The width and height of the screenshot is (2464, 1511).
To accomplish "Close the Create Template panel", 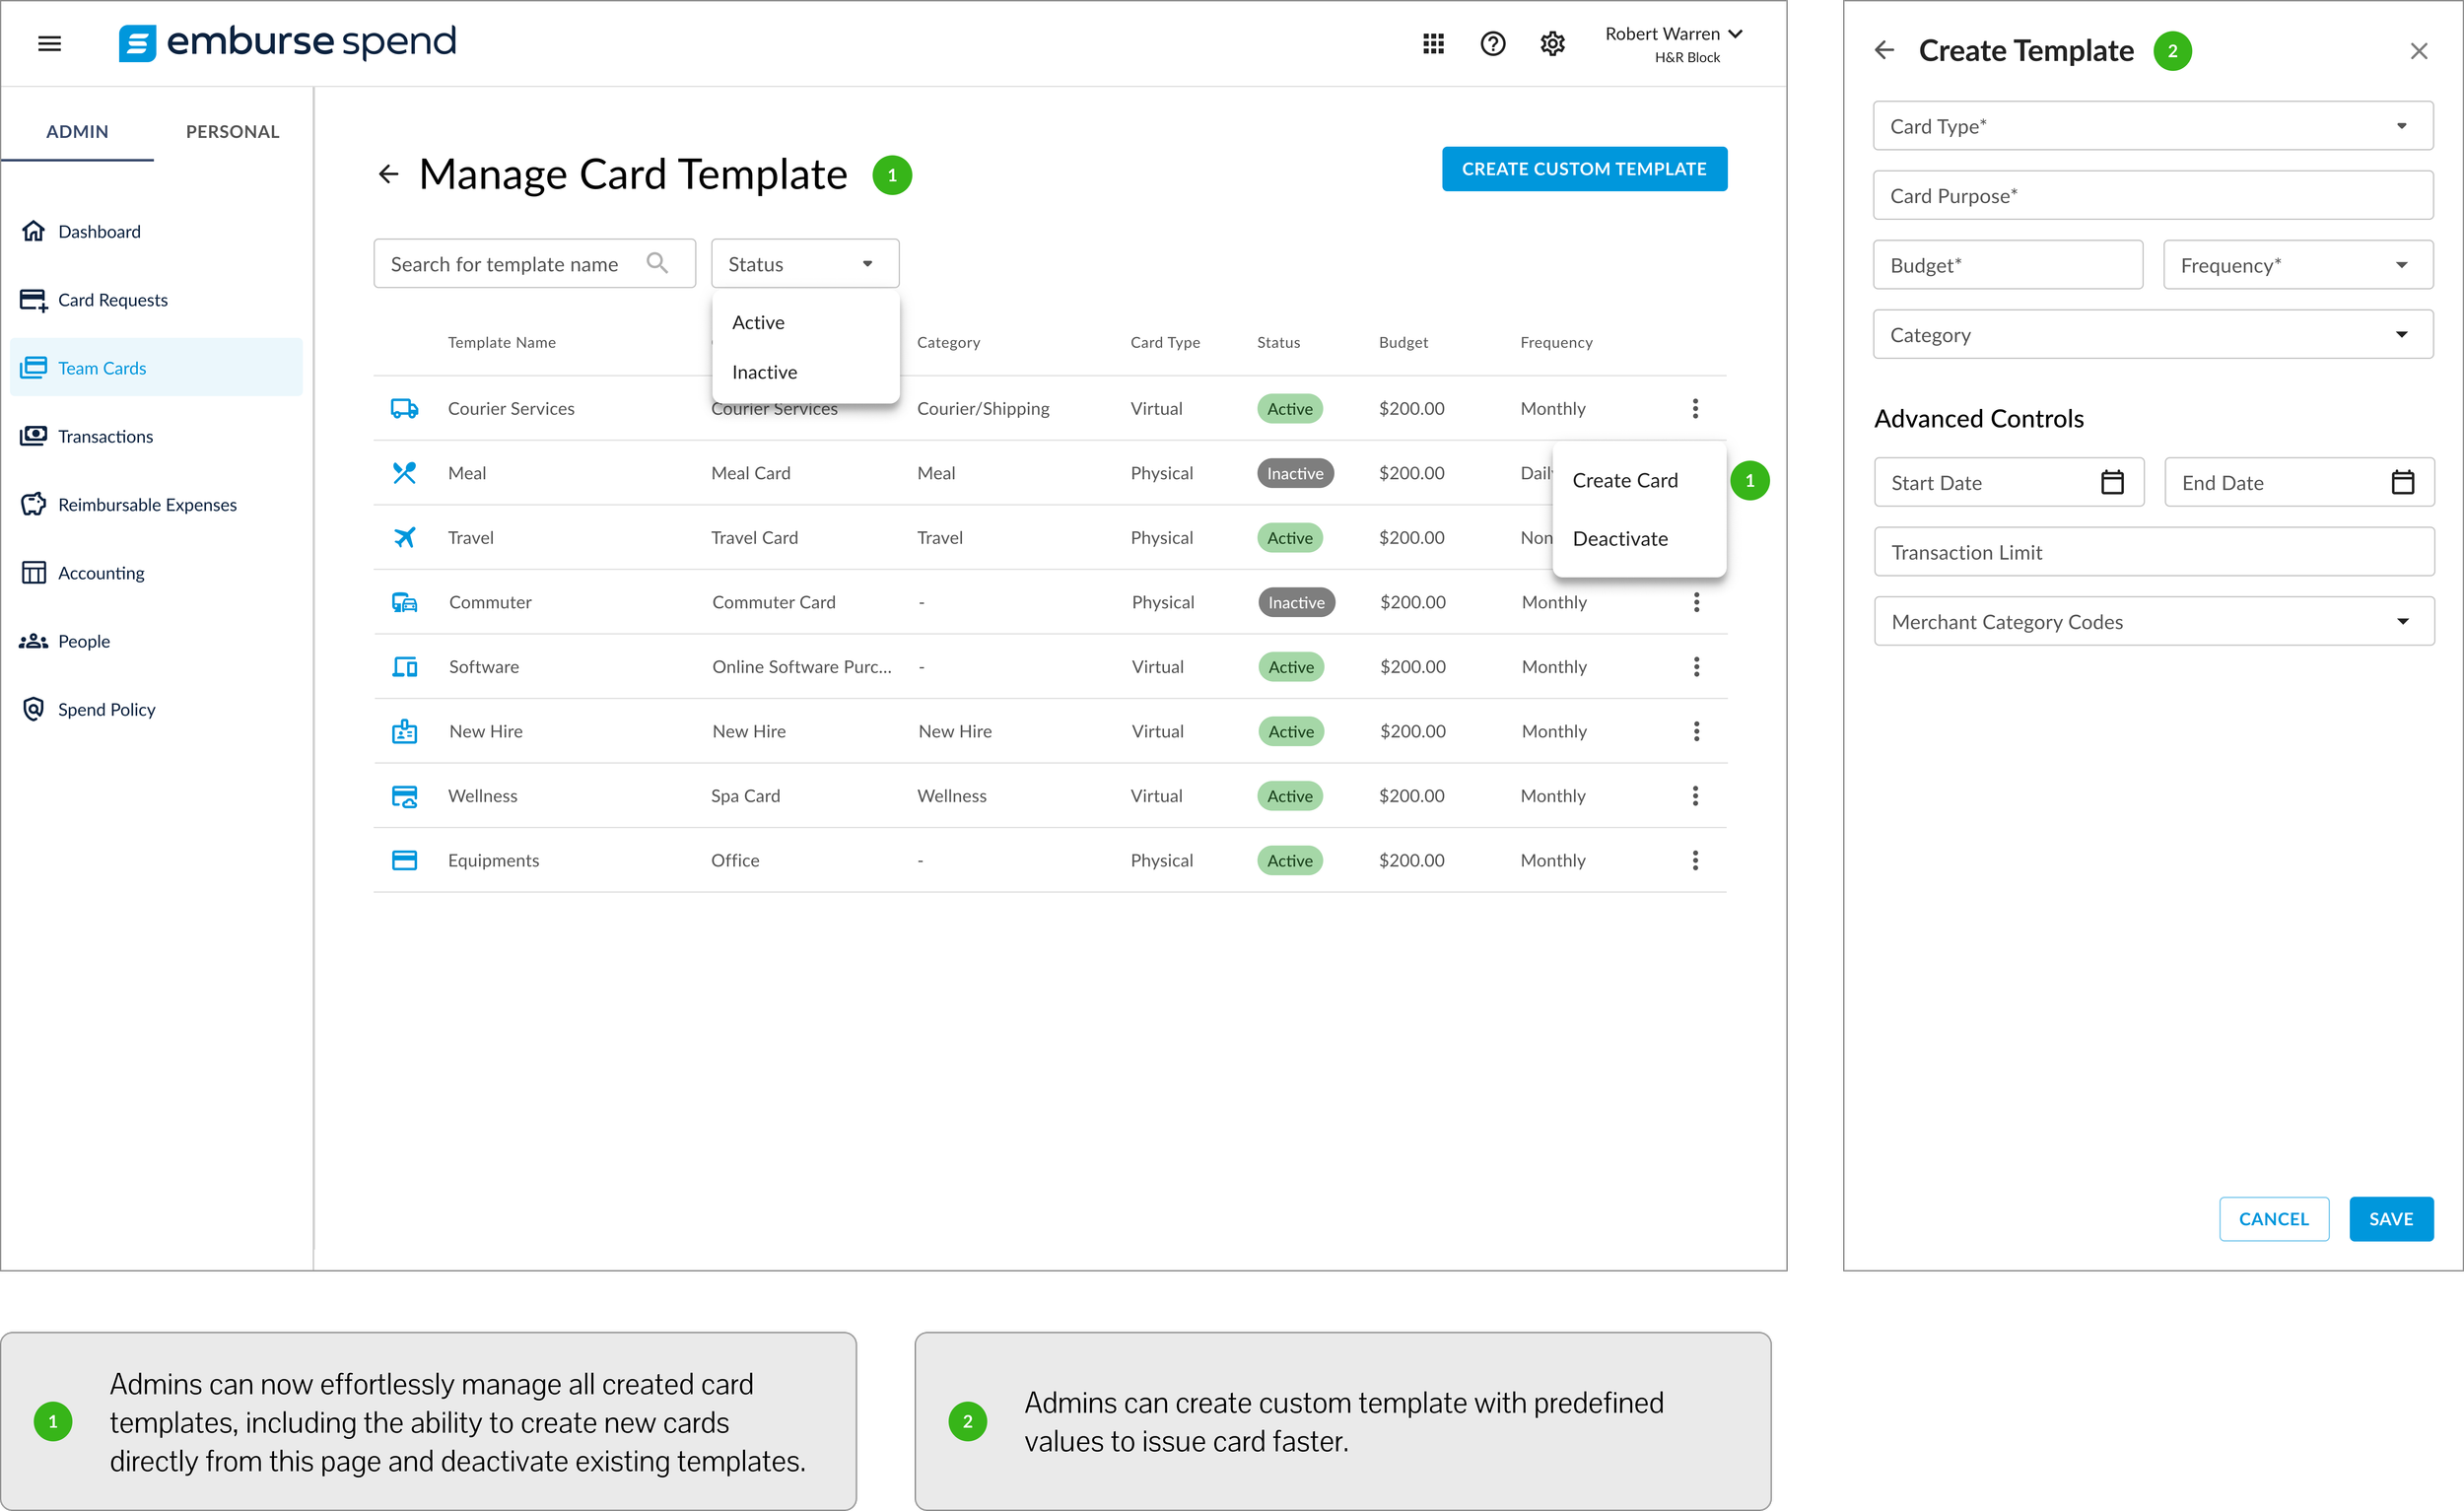I will click(2418, 51).
